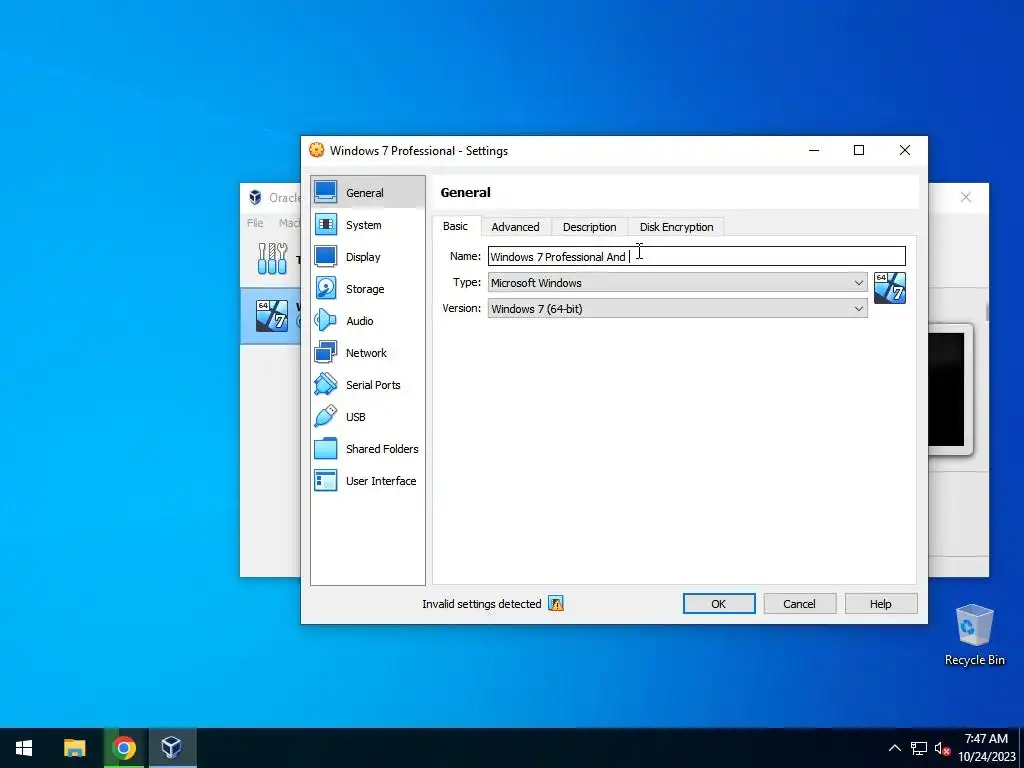The width and height of the screenshot is (1024, 768).
Task: Maximize the Settings dialog
Action: (859, 150)
